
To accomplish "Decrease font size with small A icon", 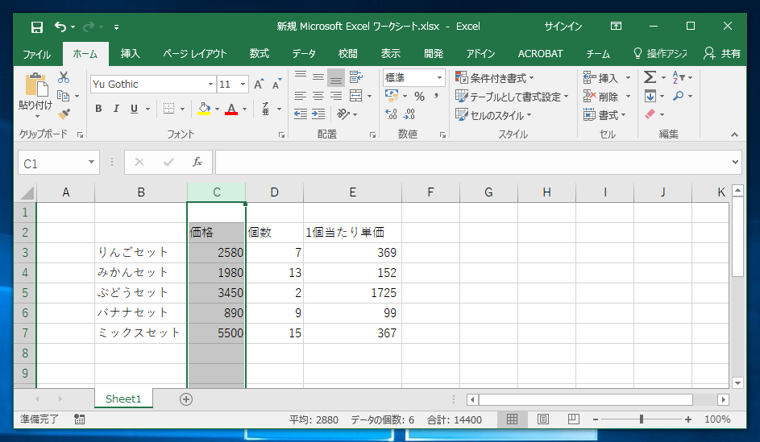I will pyautogui.click(x=277, y=84).
